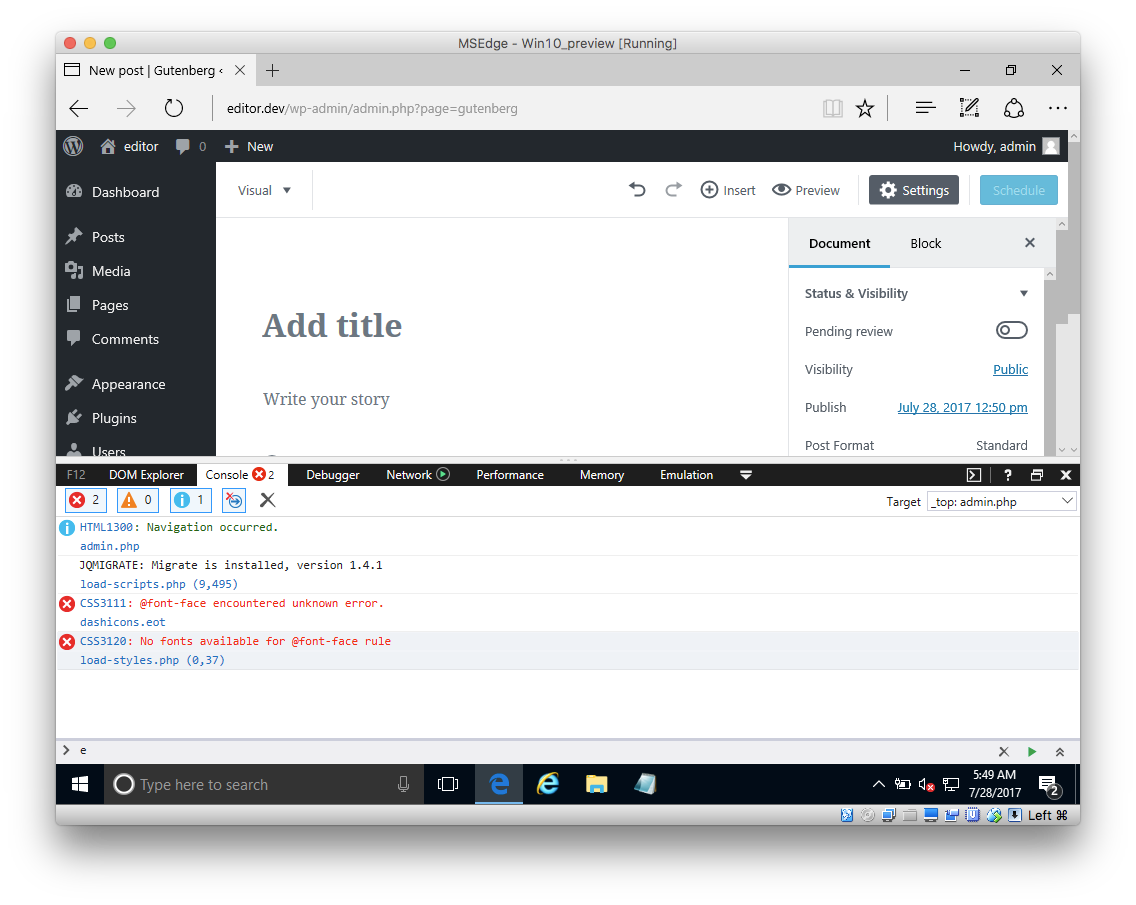The image size is (1136, 905).
Task: Preview the post via the eye icon
Action: pos(805,189)
